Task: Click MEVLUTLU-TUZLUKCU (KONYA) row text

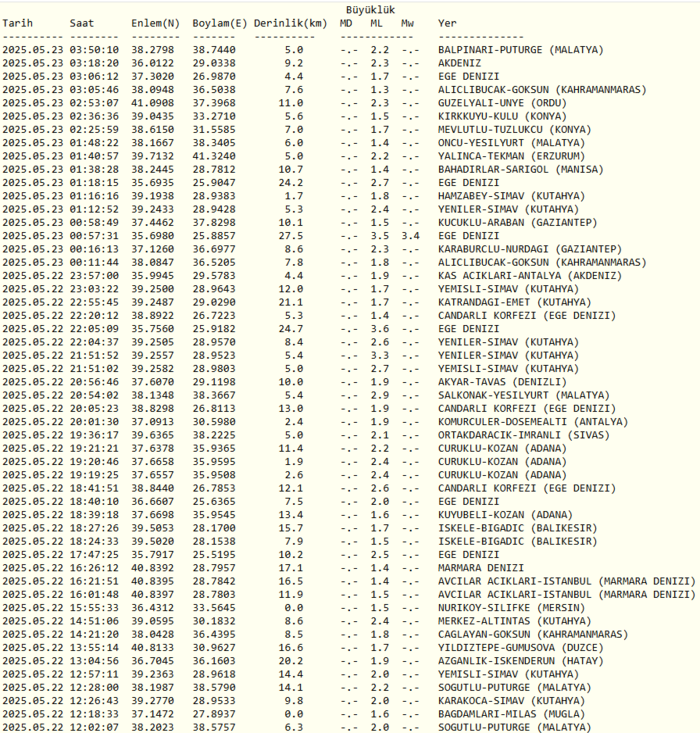Action: pyautogui.click(x=514, y=129)
